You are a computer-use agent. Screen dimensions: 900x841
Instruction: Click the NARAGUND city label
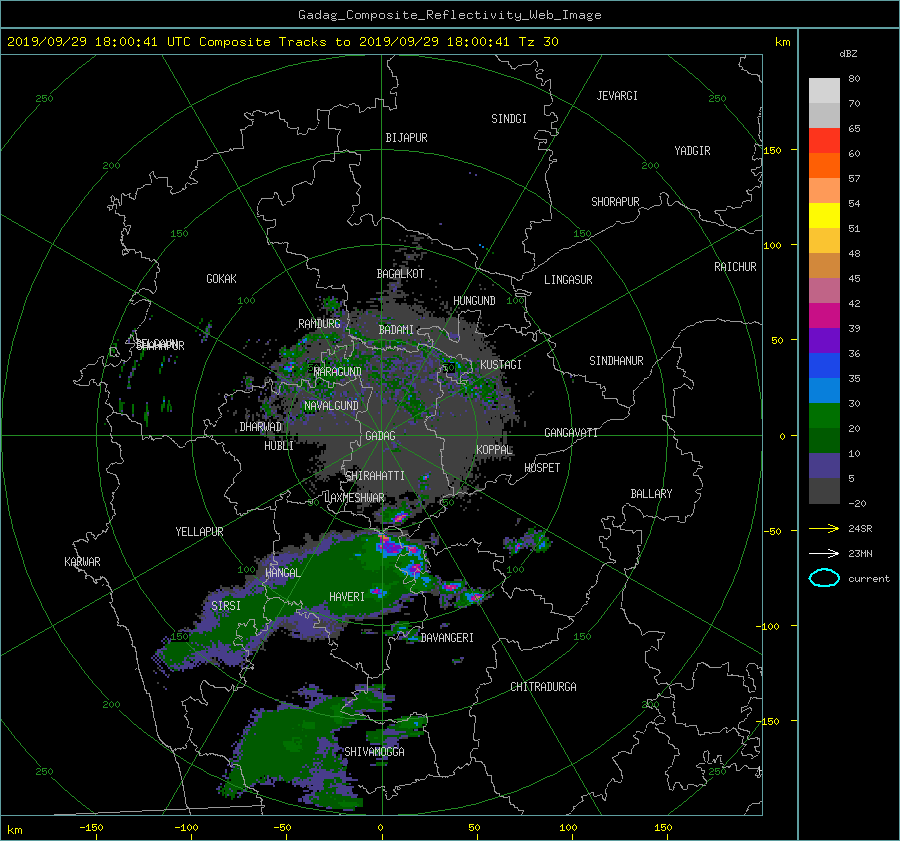(338, 372)
